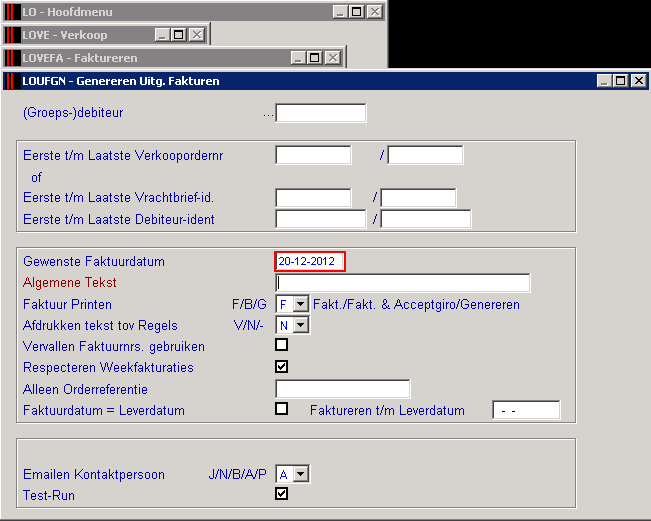651x521 pixels.
Task: Enable Faktuurdatum = Leverdatum checkbox
Action: [x=281, y=408]
